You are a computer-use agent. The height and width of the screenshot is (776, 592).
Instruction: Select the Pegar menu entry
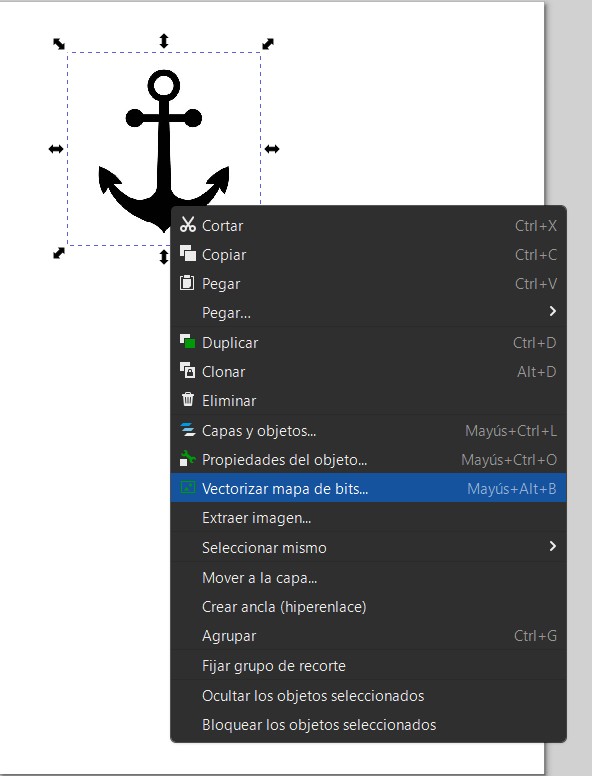(368, 284)
